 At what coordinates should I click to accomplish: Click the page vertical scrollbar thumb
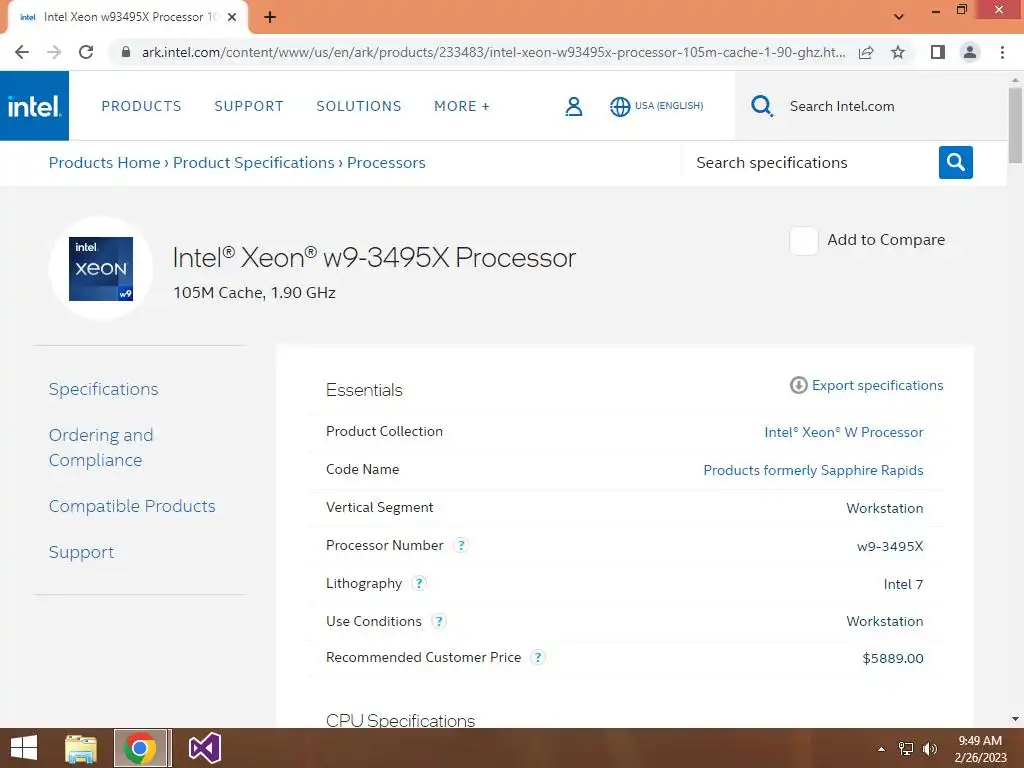1015,125
